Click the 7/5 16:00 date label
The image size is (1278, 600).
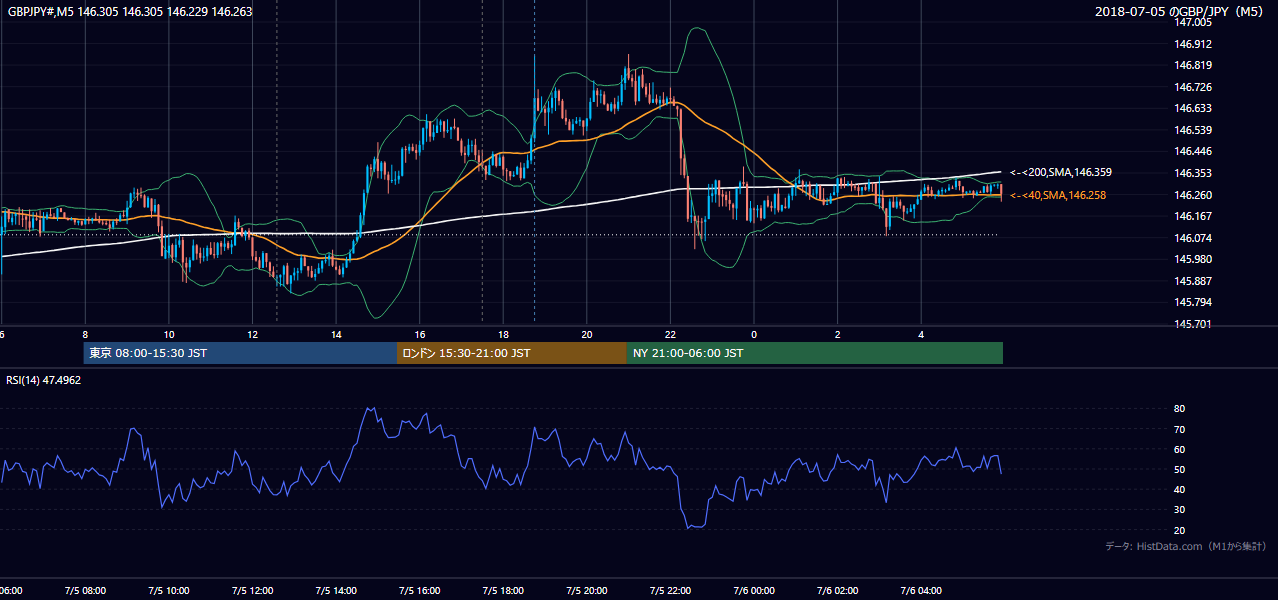(x=420, y=590)
